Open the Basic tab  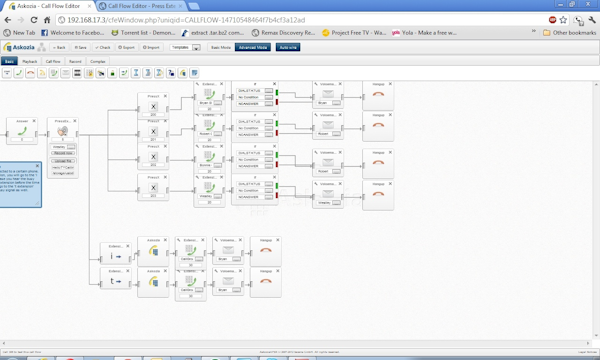click(x=9, y=61)
